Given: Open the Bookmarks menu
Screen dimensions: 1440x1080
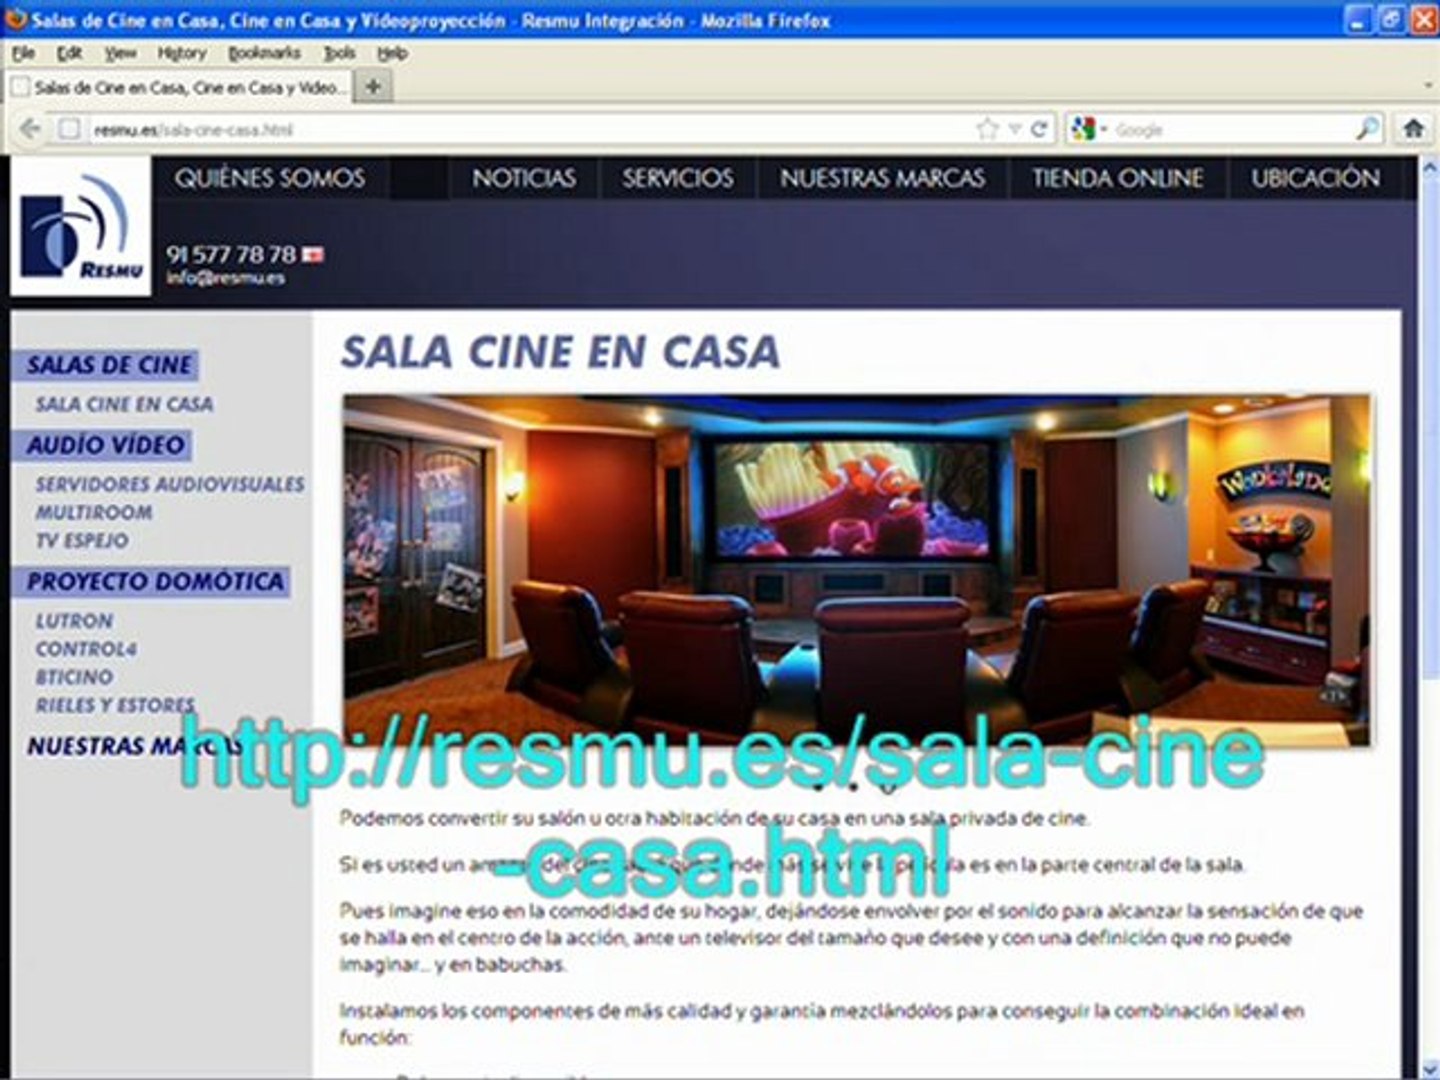Looking at the screenshot, I should pyautogui.click(x=264, y=53).
